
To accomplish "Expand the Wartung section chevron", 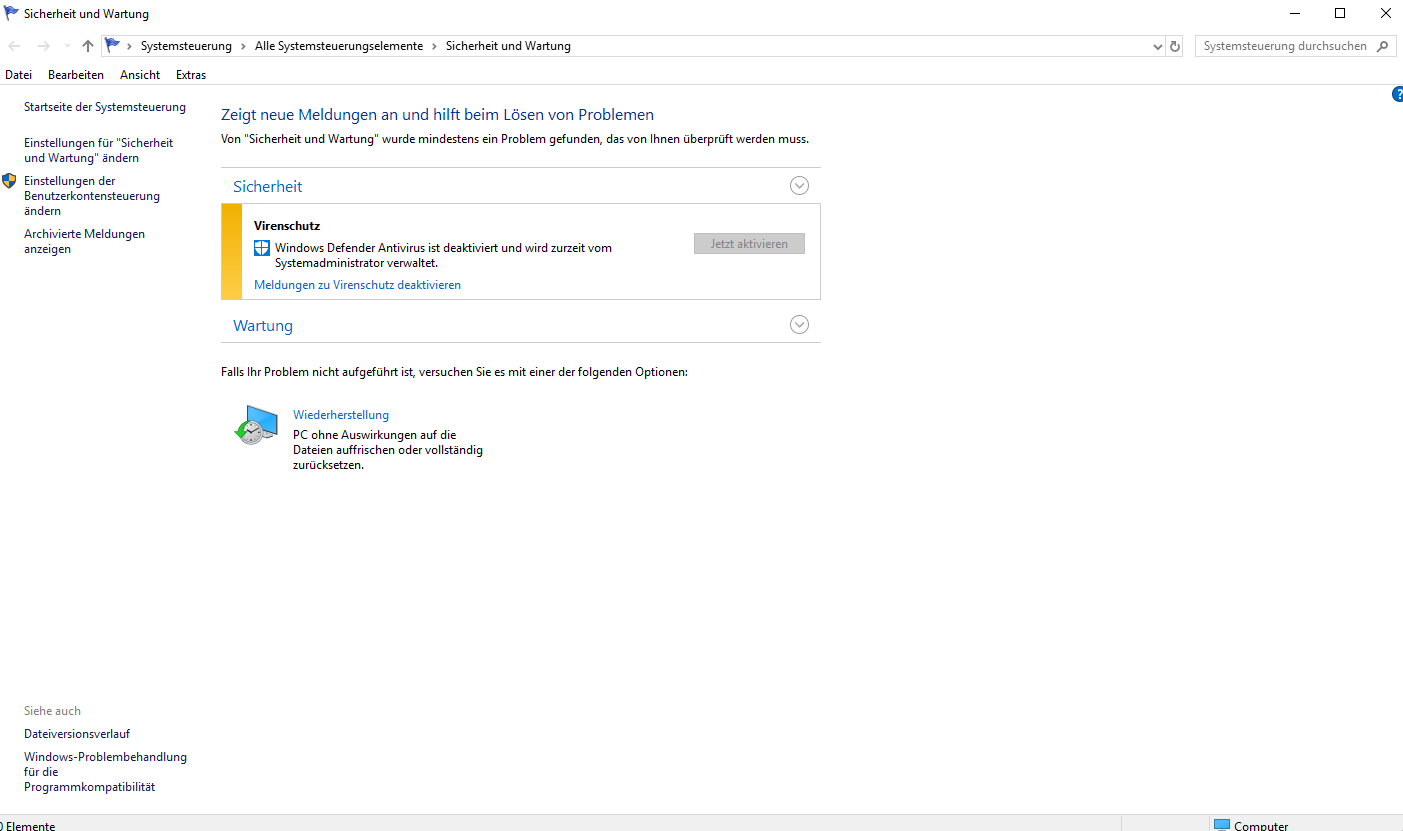I will pos(799,325).
